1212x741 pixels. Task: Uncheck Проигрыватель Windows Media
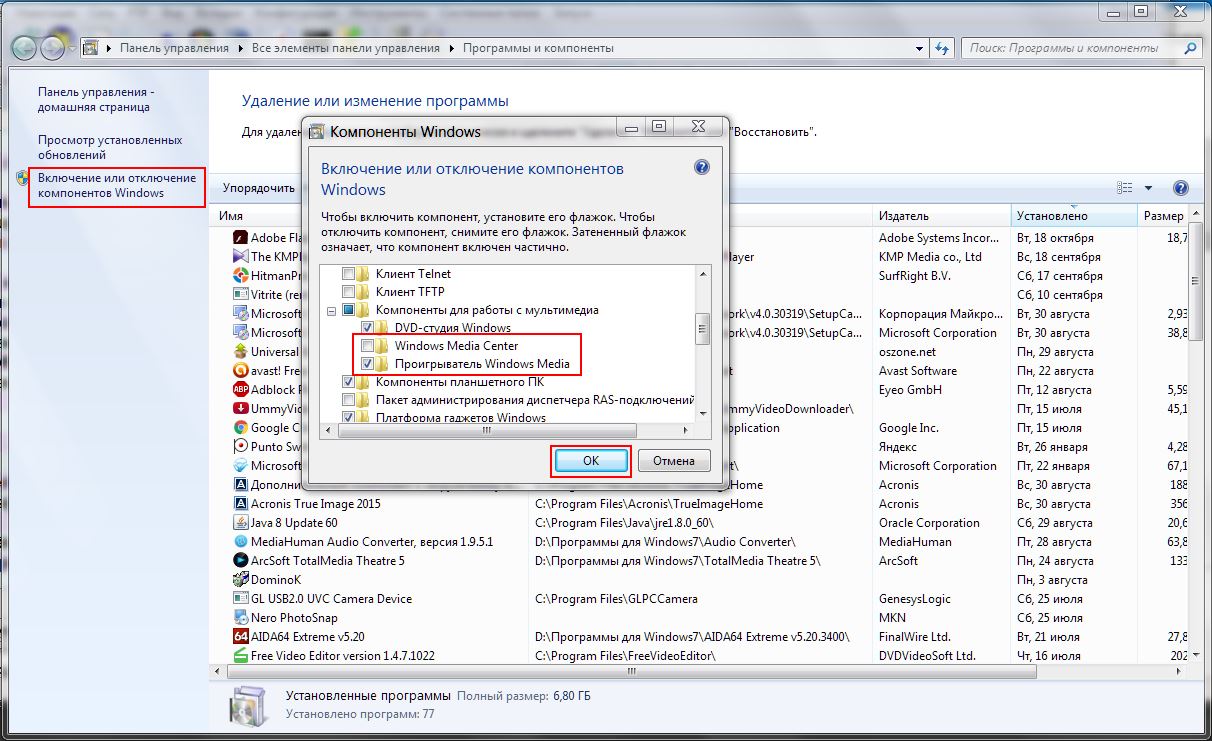(367, 364)
